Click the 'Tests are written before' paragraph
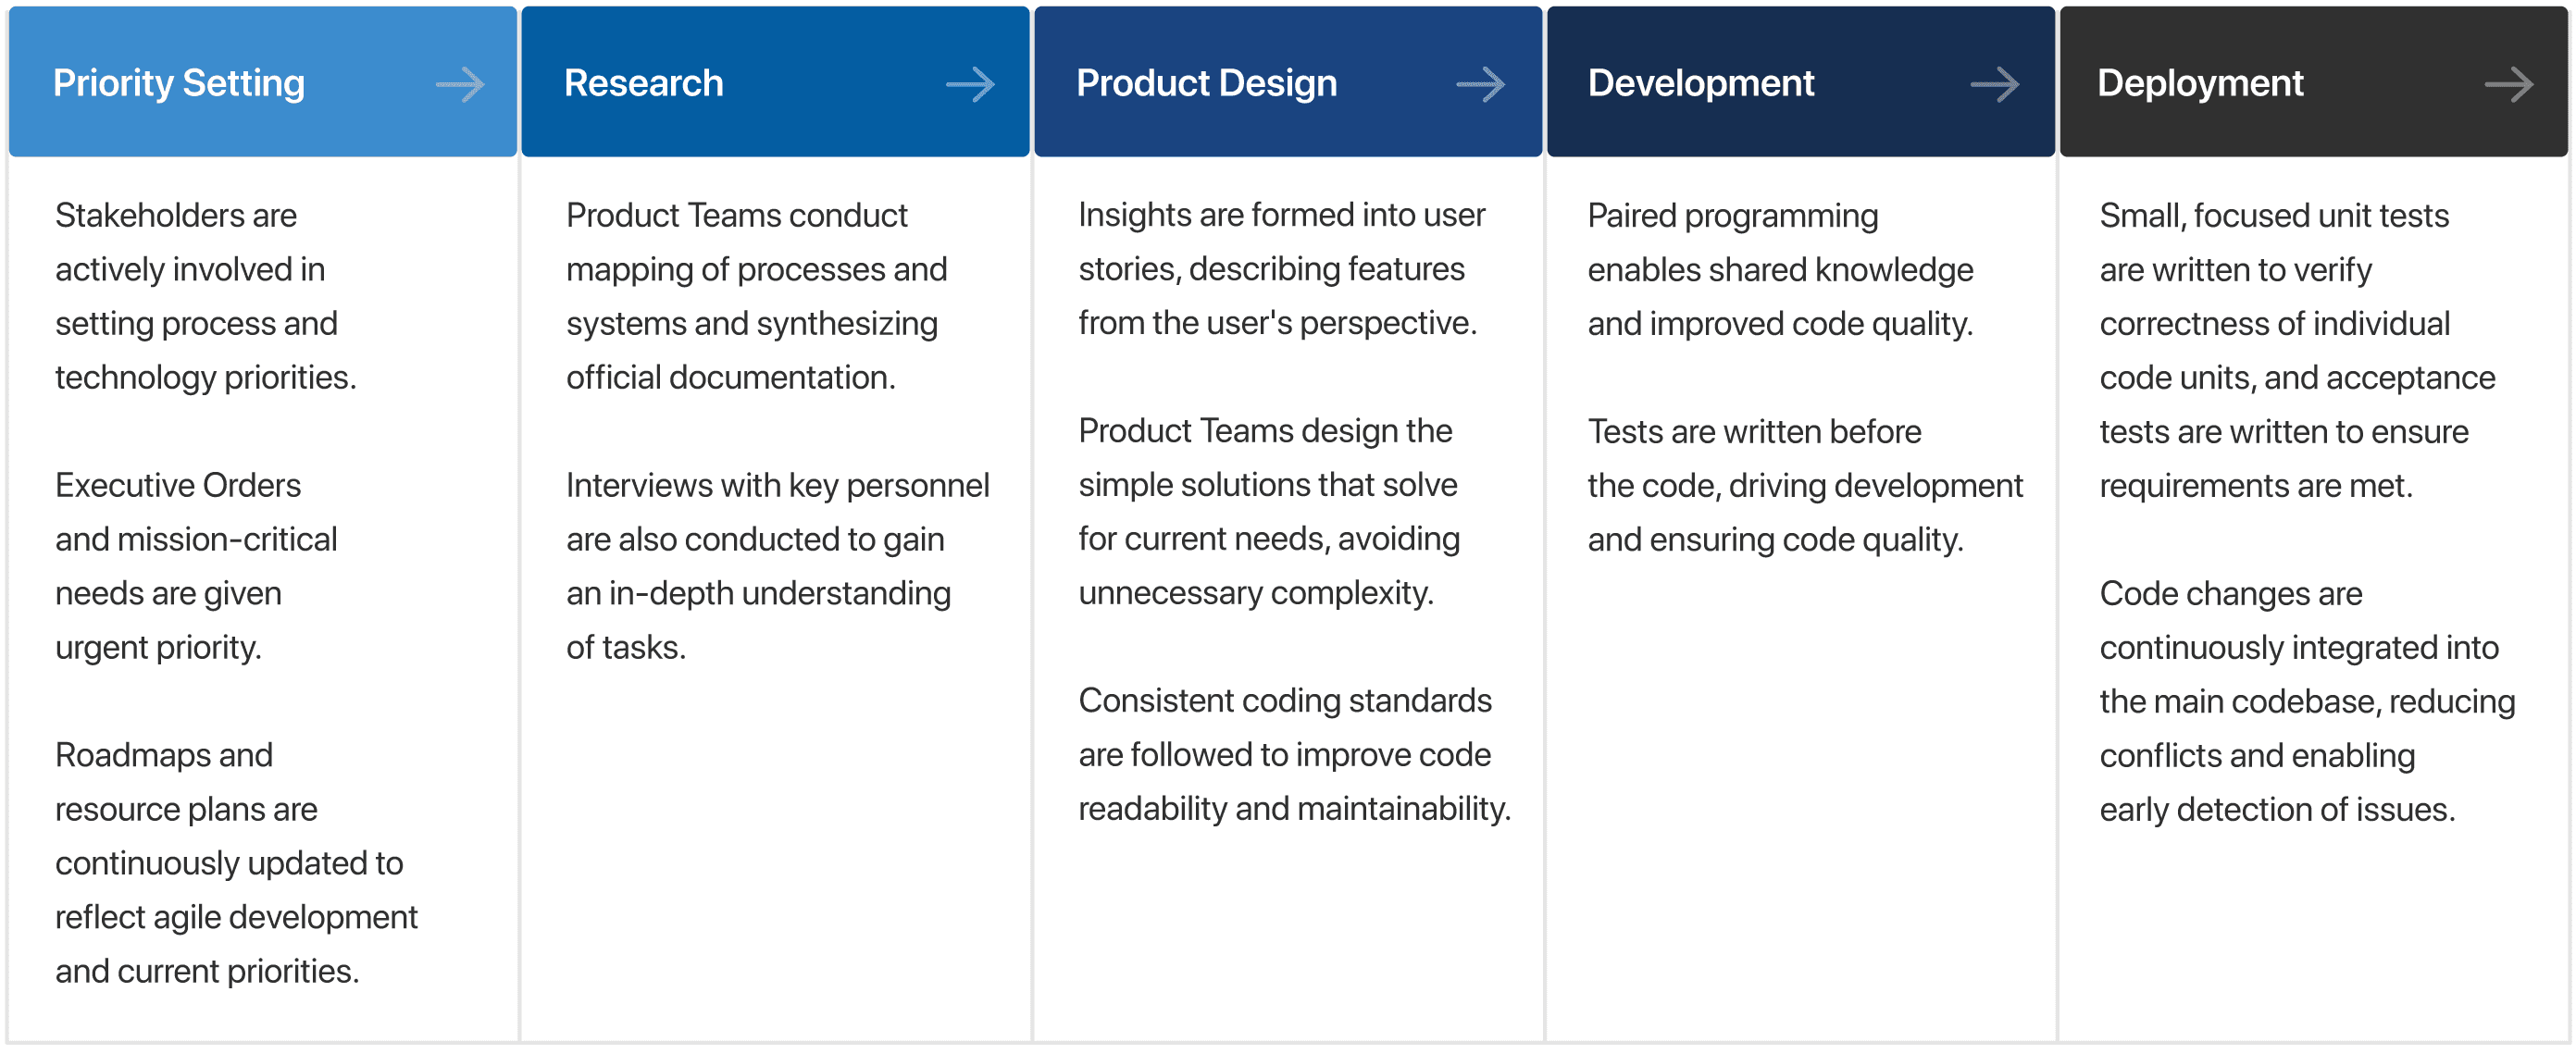 (x=1805, y=486)
